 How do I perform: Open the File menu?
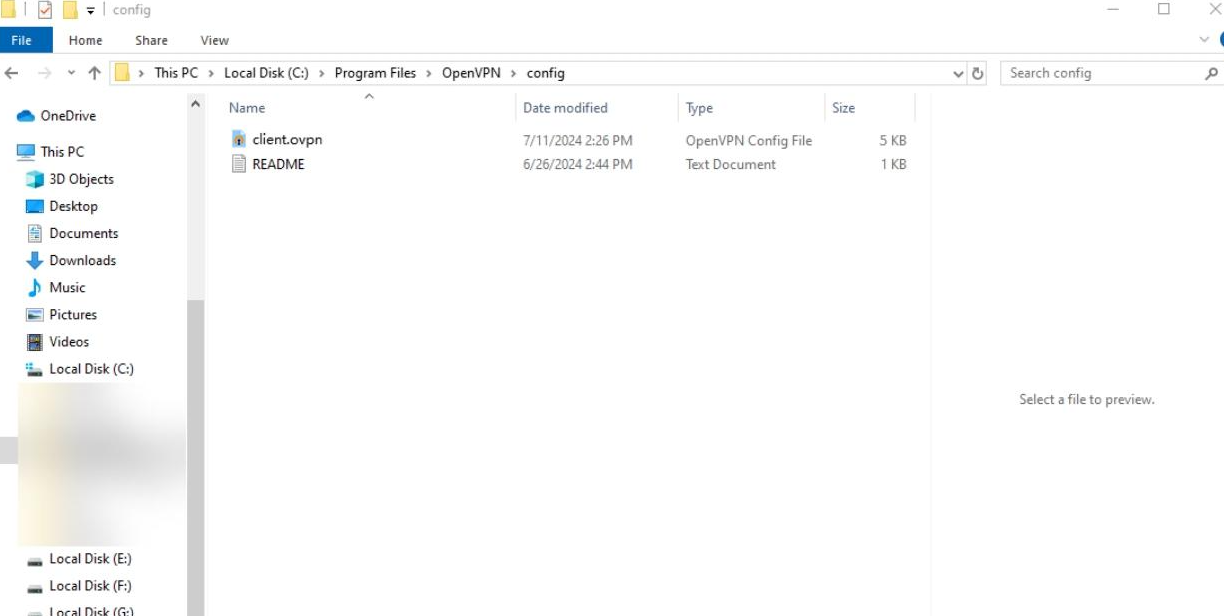[x=21, y=40]
